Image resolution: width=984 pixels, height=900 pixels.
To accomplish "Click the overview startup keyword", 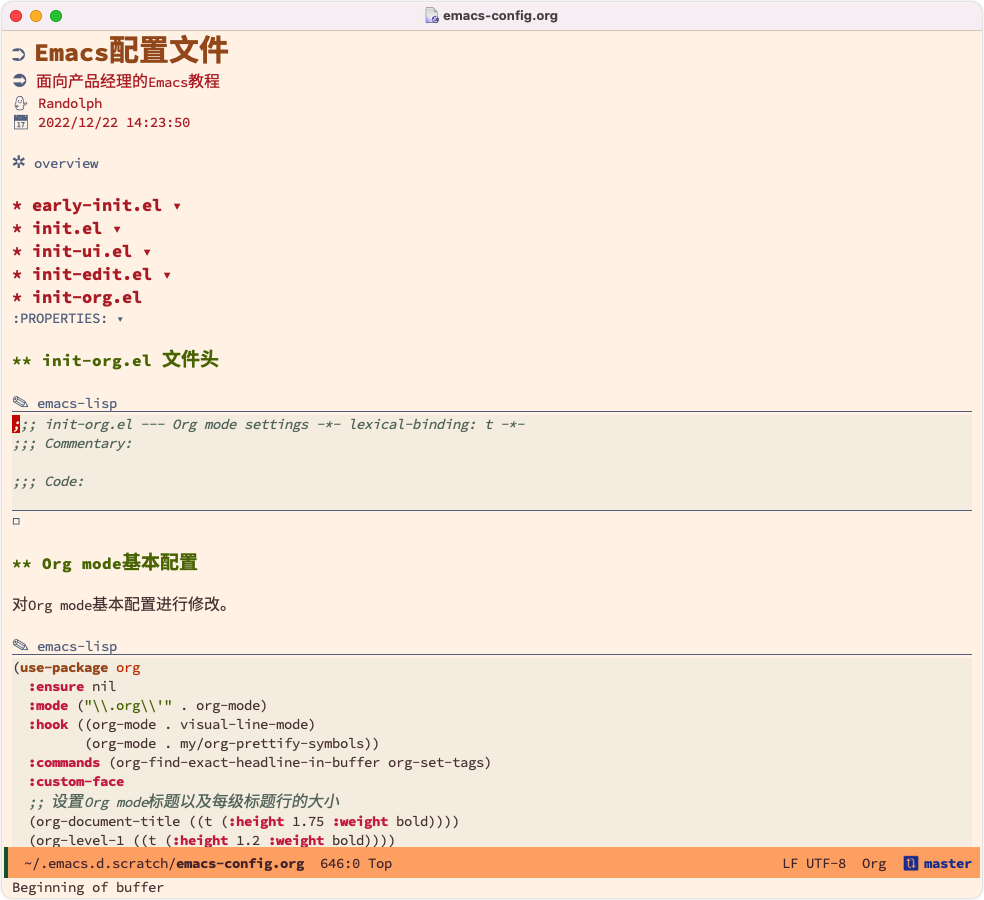I will click(67, 163).
